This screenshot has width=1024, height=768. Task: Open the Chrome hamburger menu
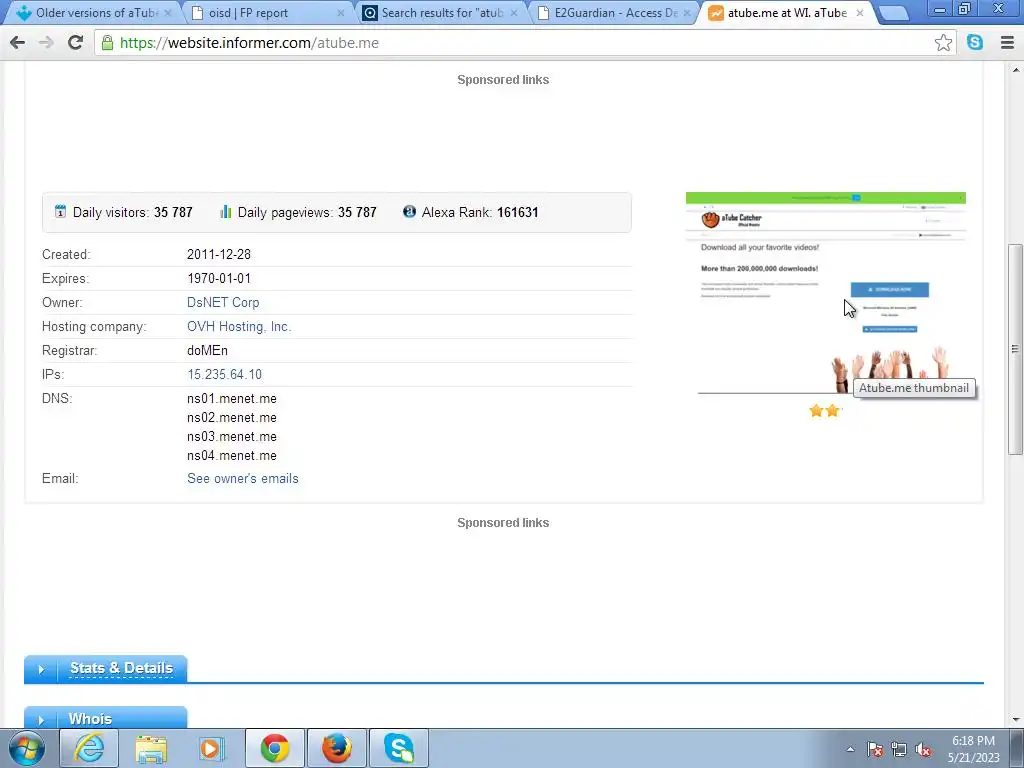pyautogui.click(x=1007, y=42)
